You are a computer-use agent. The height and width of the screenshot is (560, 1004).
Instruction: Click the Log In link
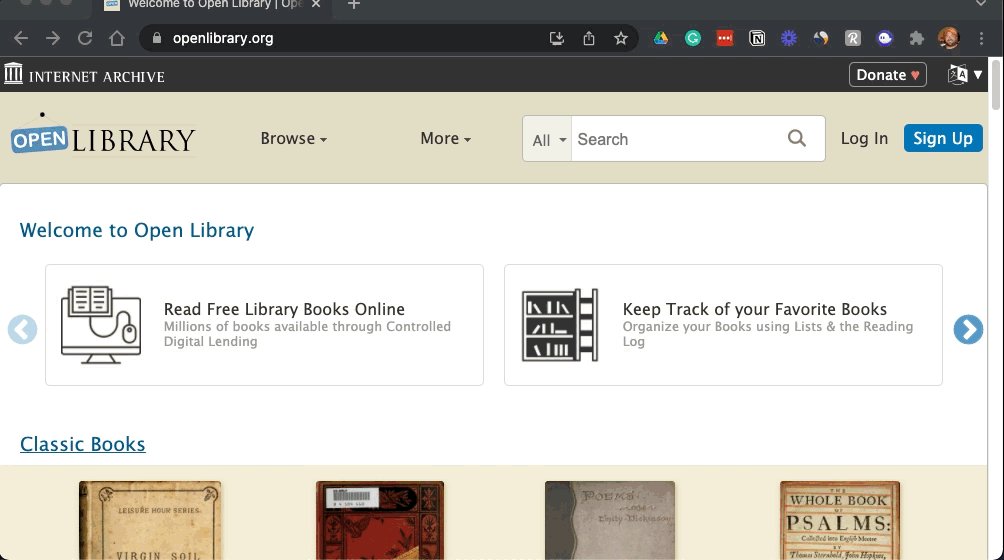pyautogui.click(x=864, y=138)
